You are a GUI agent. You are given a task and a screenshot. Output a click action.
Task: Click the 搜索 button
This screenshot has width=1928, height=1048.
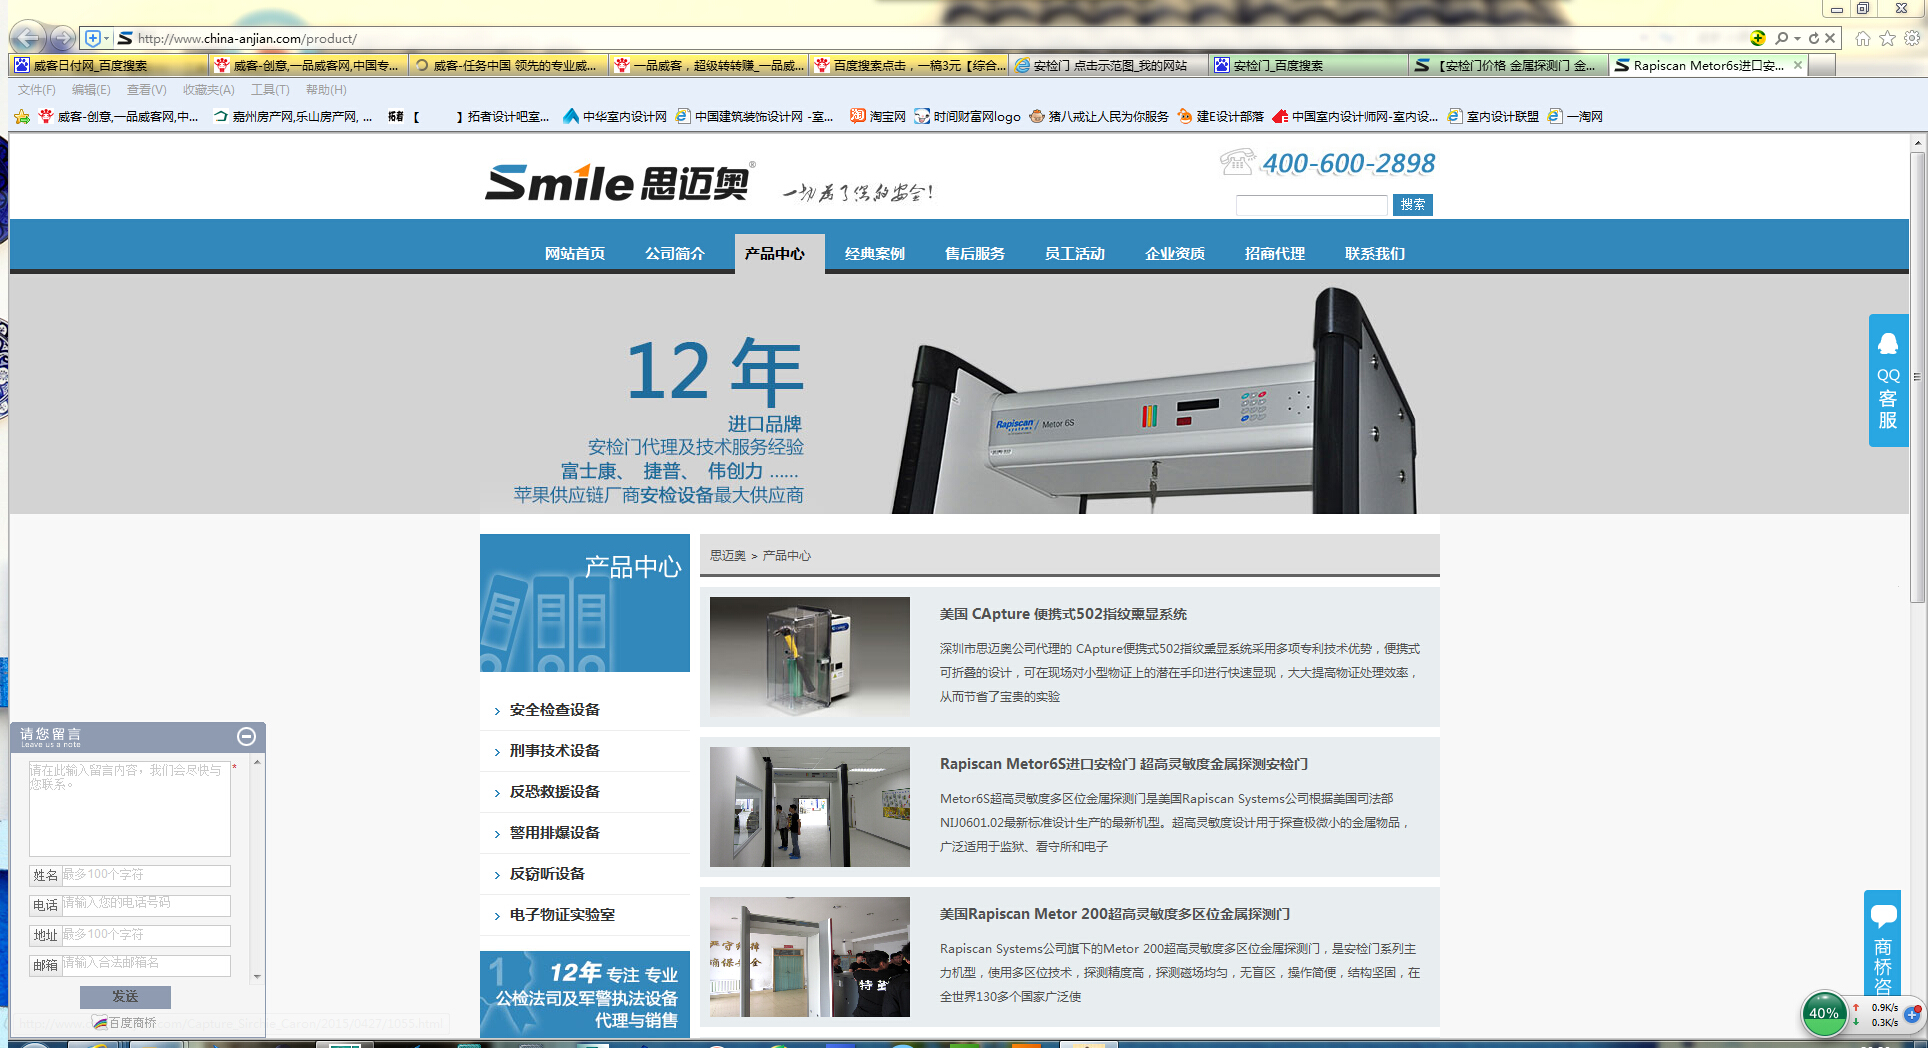click(1412, 205)
